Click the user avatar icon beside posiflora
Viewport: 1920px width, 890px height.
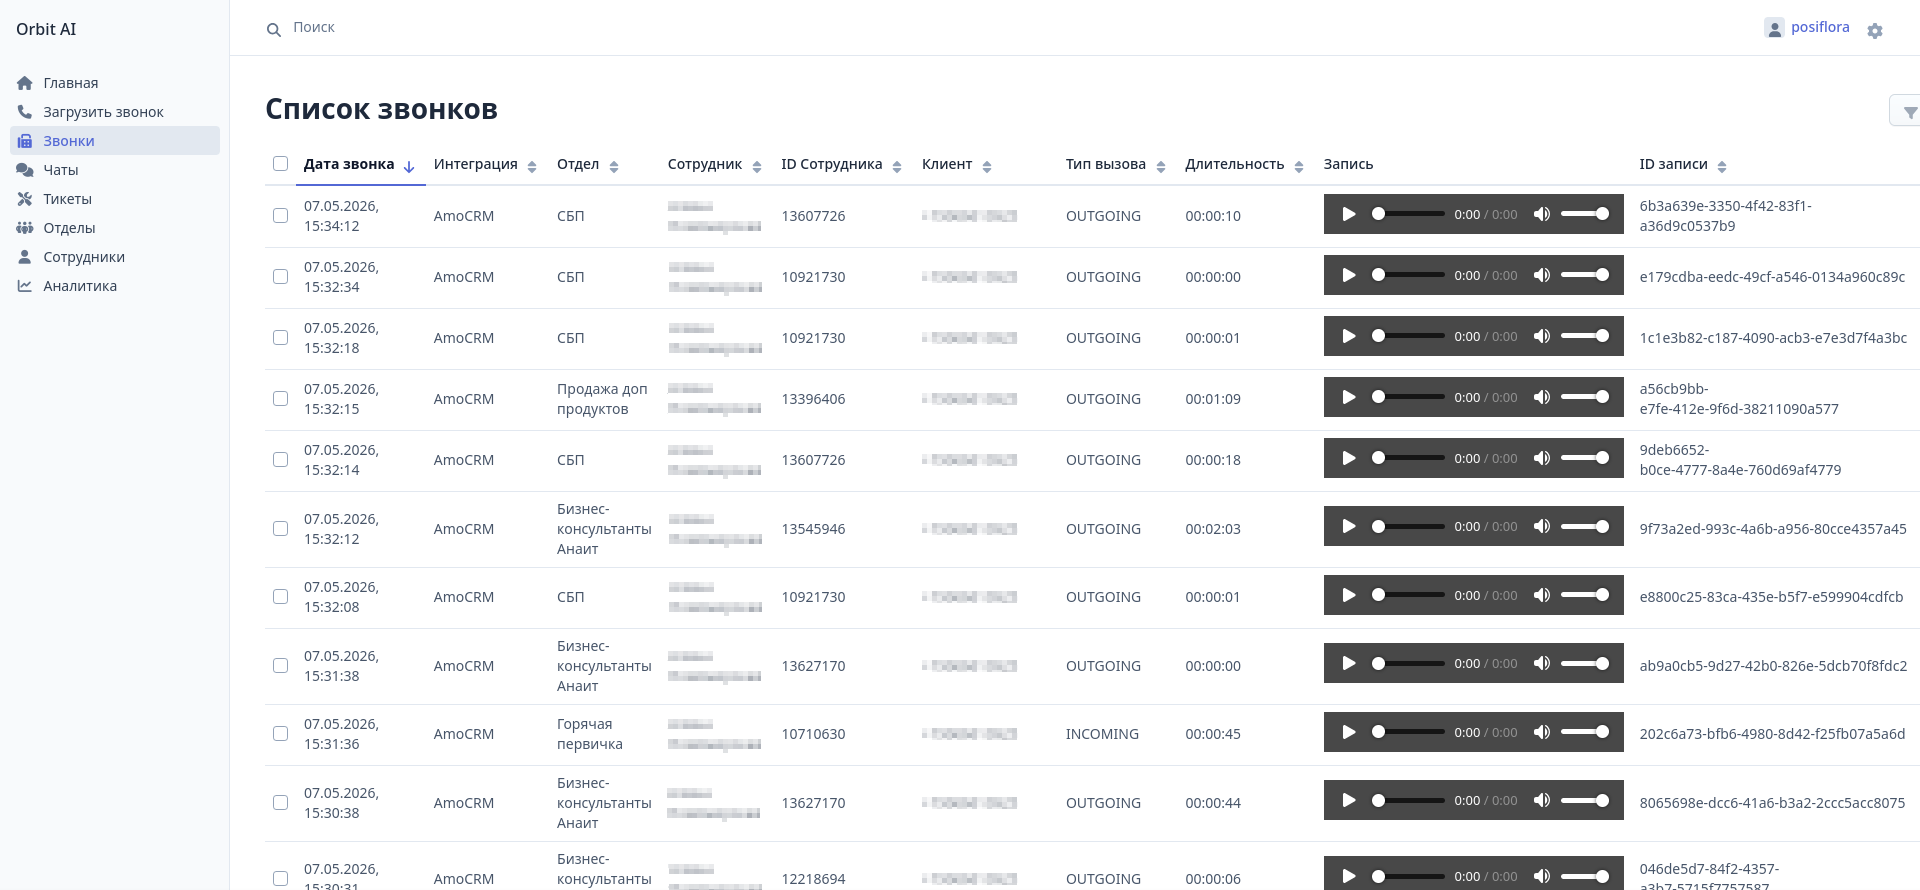tap(1775, 28)
